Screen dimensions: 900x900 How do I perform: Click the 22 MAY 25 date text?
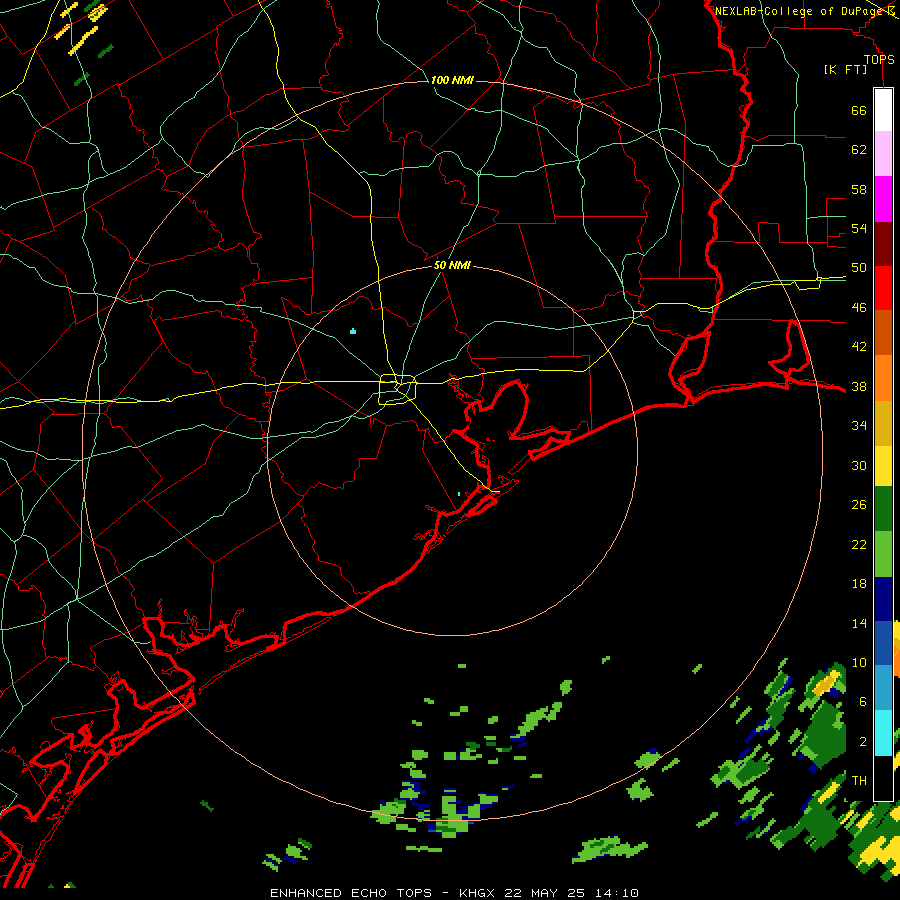[544, 893]
